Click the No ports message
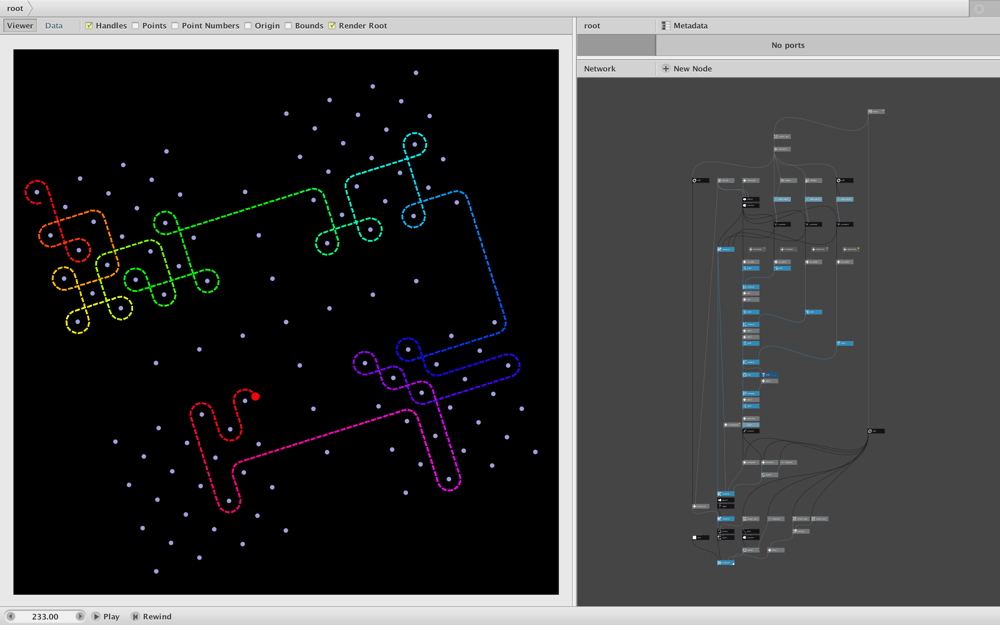Image resolution: width=1000 pixels, height=625 pixels. coord(788,45)
